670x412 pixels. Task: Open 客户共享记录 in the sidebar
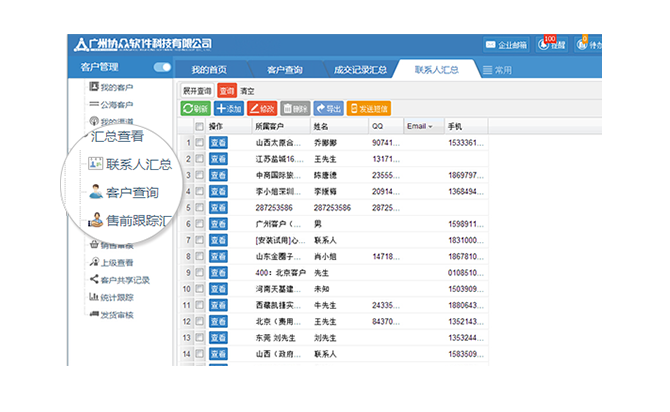125,279
